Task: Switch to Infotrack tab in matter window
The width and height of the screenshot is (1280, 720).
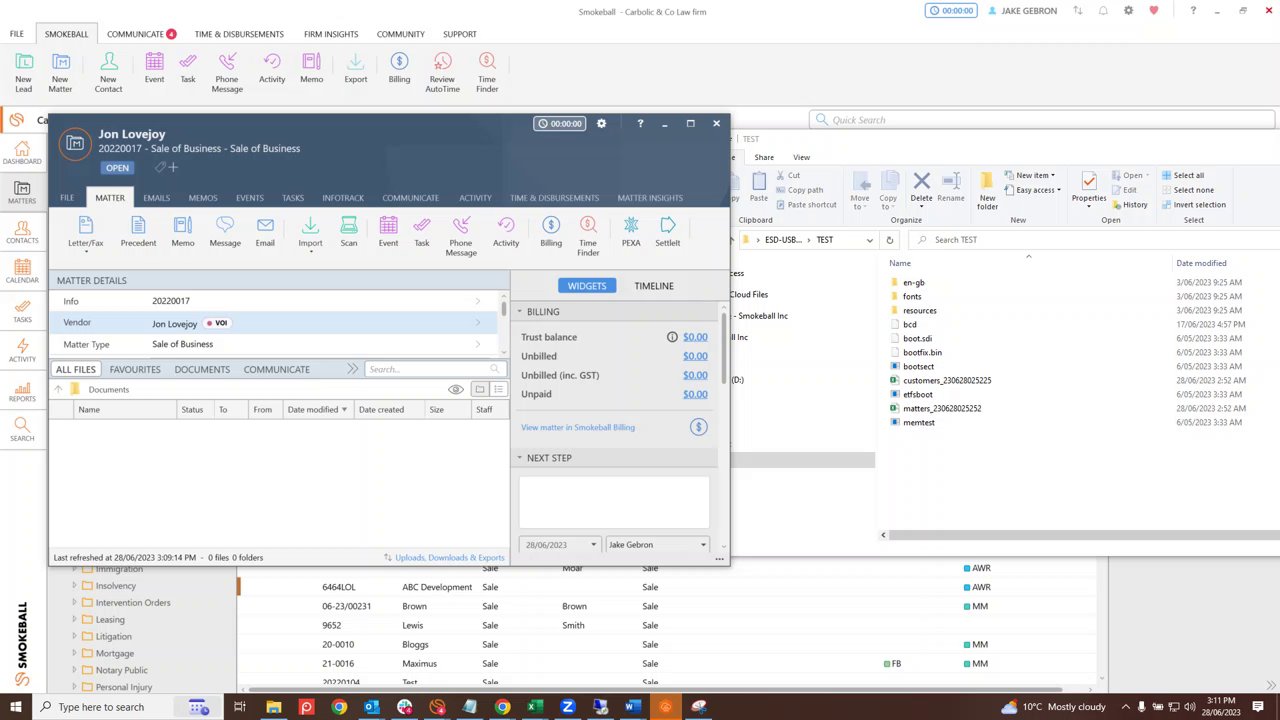Action: 343,198
